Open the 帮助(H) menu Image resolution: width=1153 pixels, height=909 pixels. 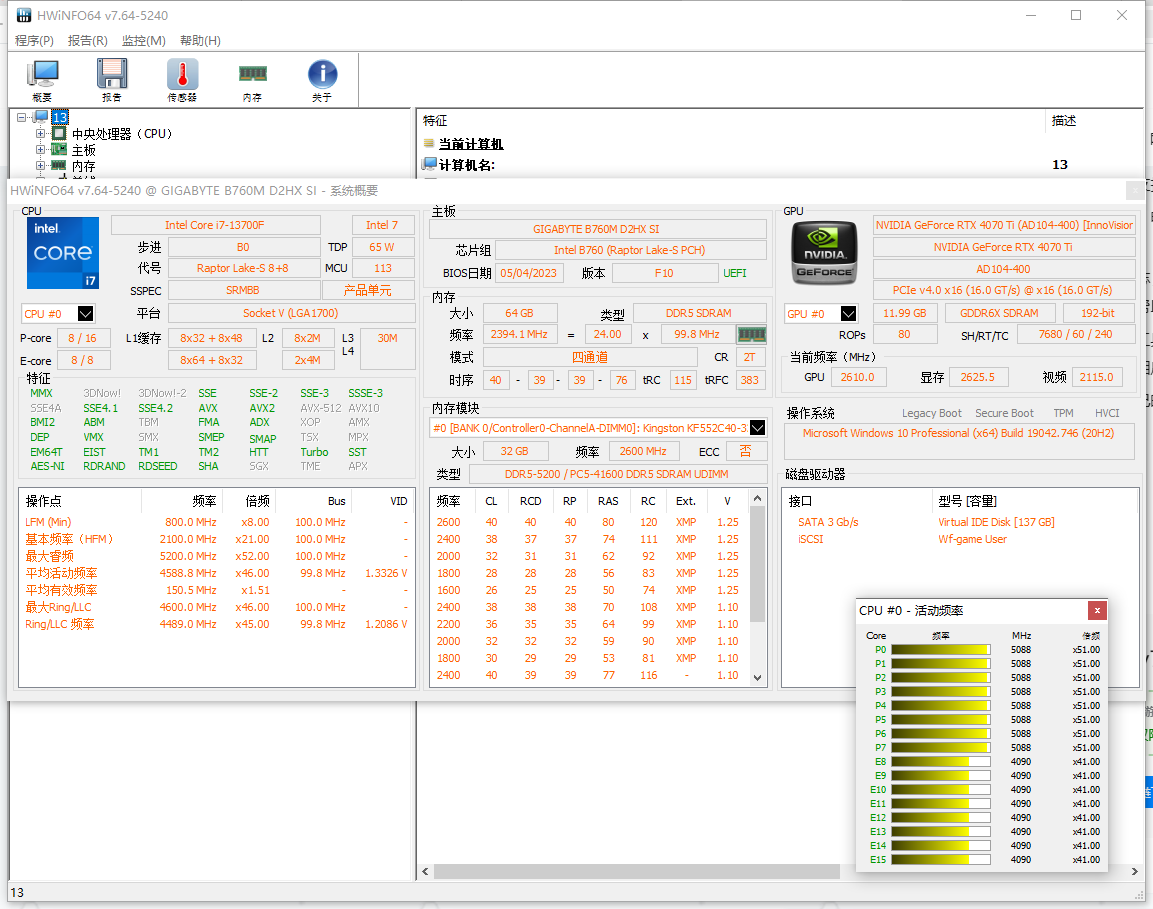pyautogui.click(x=200, y=40)
